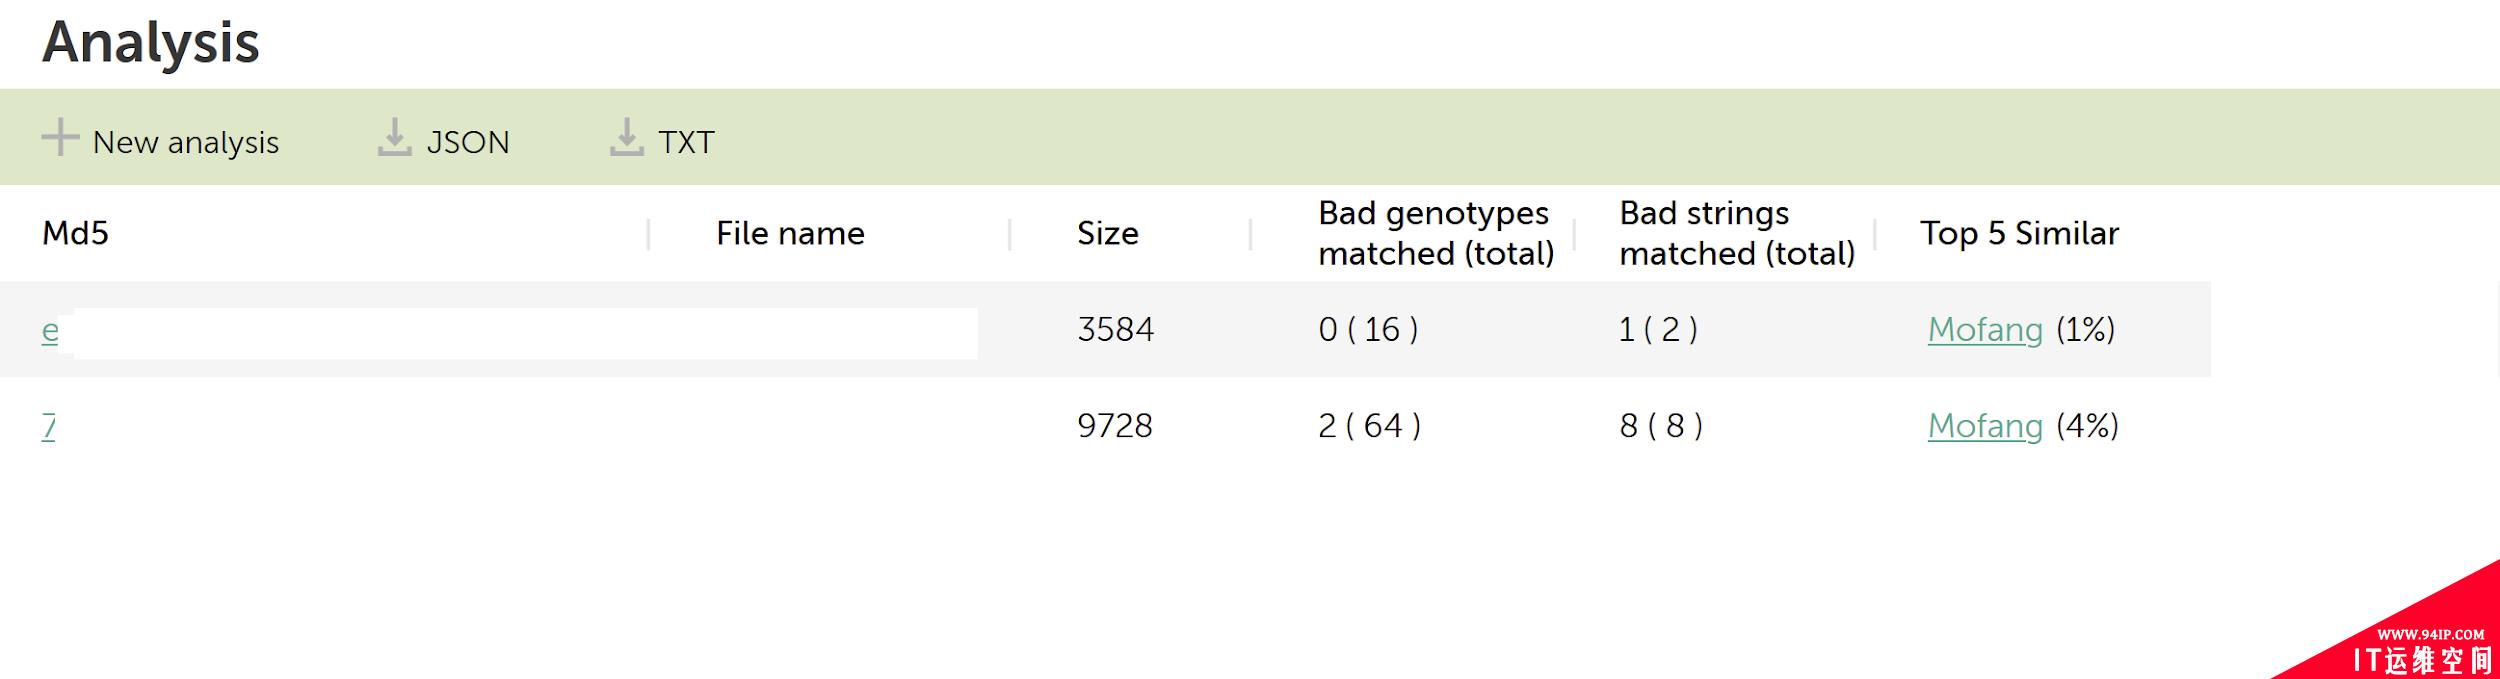Click the 8 ( 8 ) strings cell

tap(1661, 427)
